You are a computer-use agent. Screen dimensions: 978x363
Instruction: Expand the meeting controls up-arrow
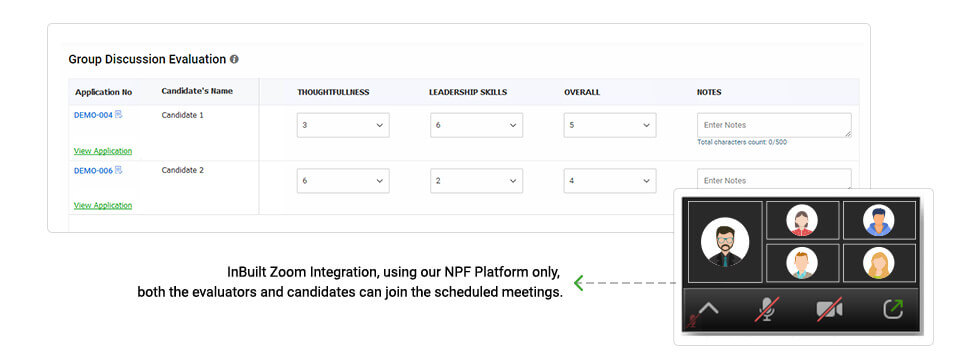tap(709, 309)
